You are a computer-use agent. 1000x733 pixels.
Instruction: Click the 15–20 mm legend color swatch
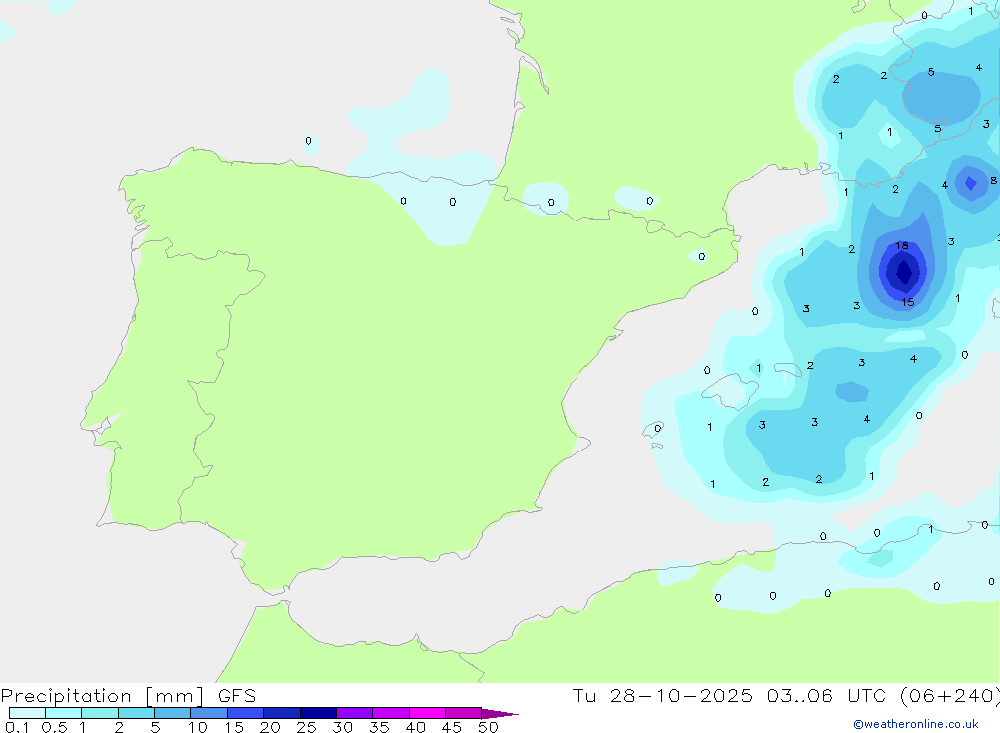tap(245, 713)
